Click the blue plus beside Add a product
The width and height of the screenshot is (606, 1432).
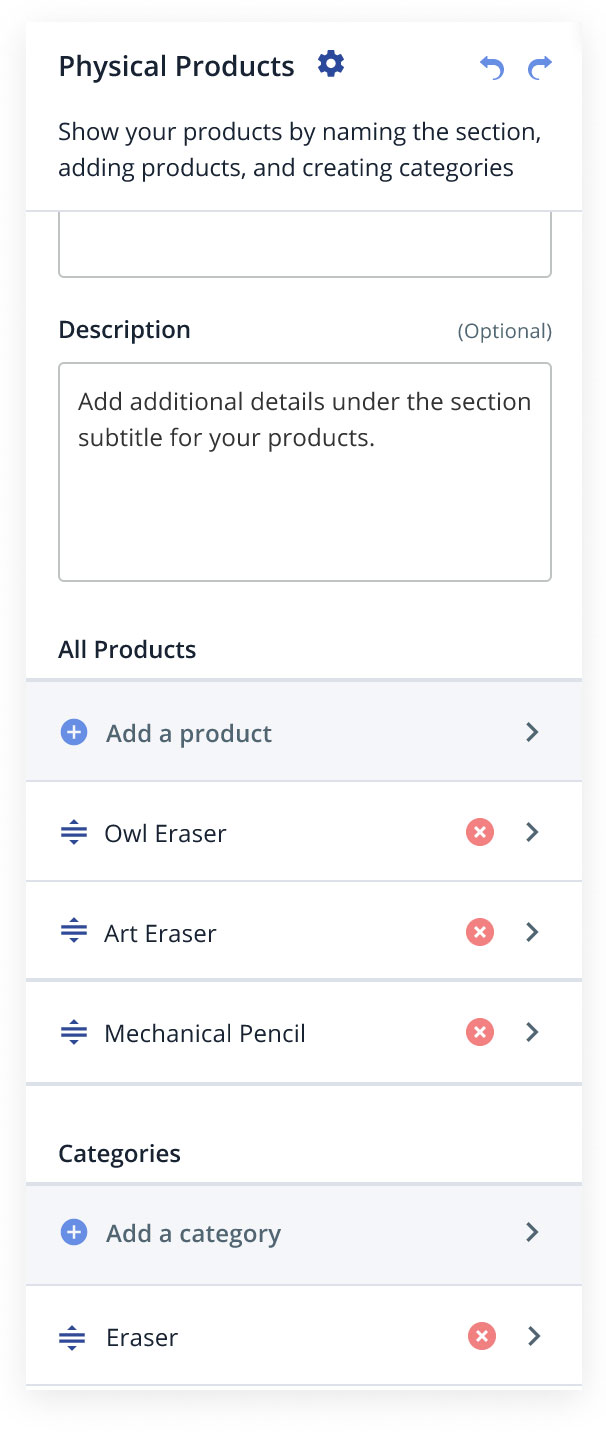[74, 733]
